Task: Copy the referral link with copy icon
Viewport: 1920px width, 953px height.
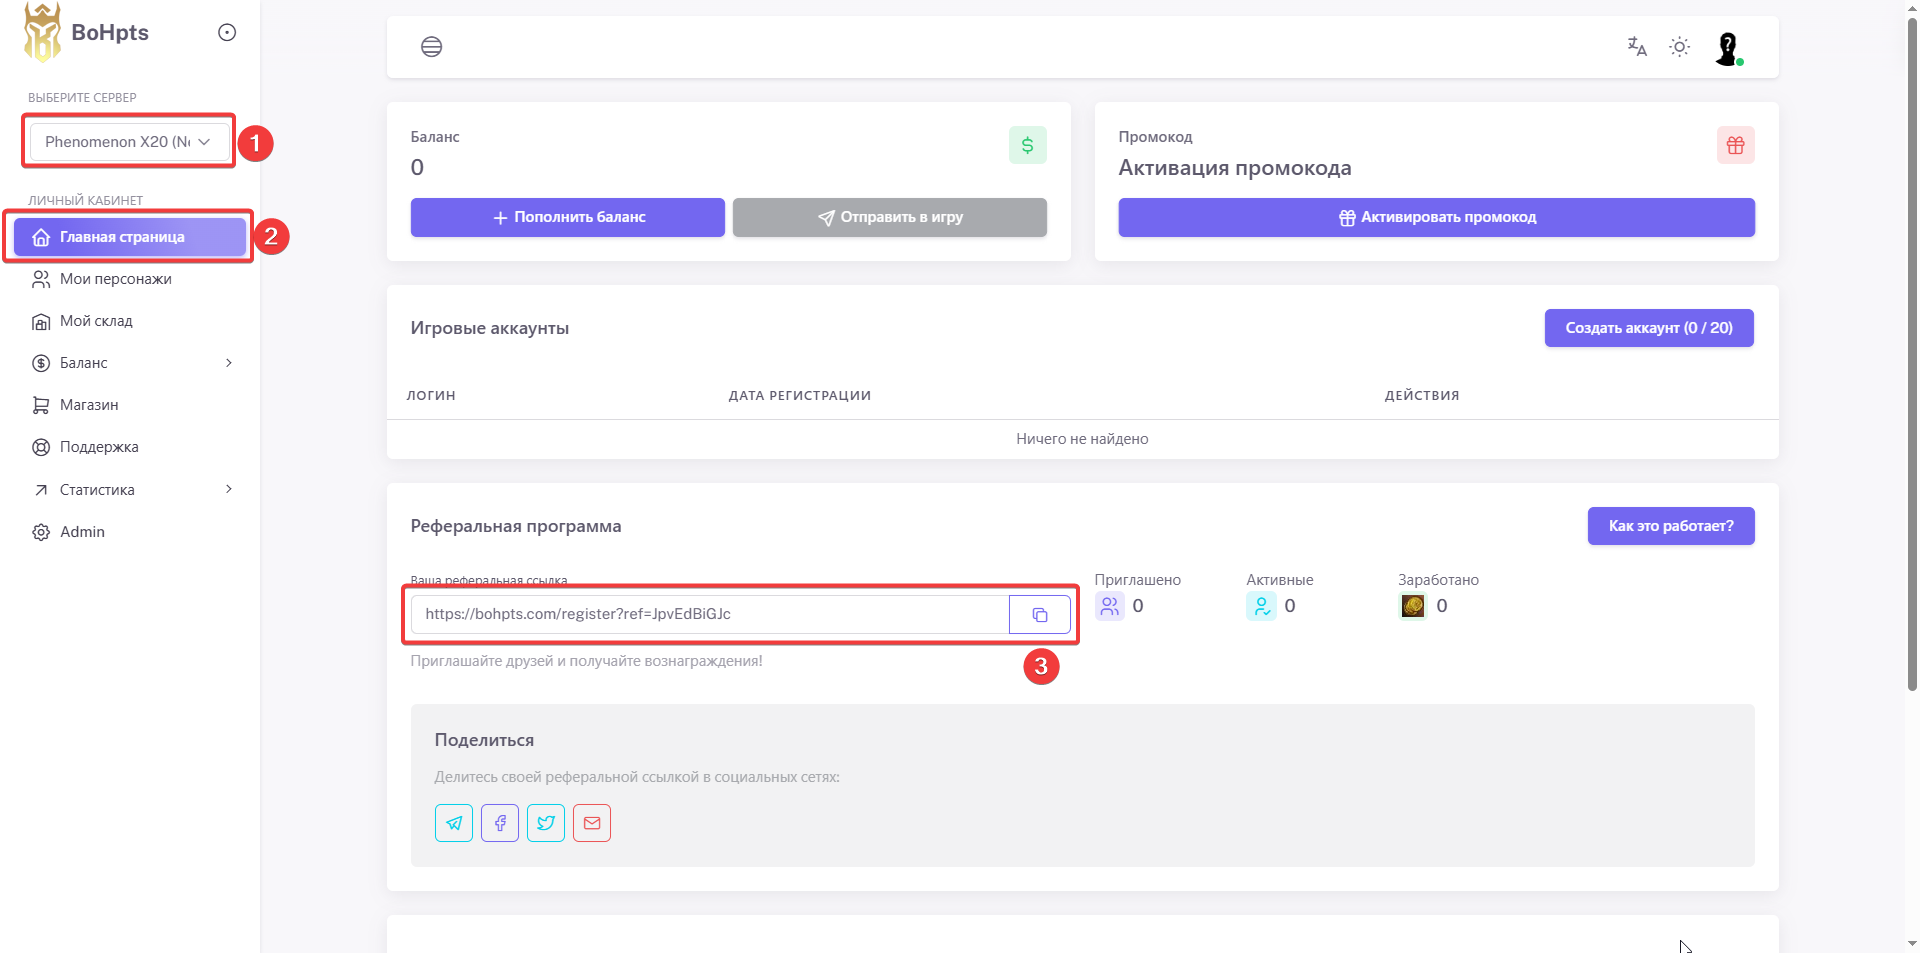Action: coord(1040,614)
